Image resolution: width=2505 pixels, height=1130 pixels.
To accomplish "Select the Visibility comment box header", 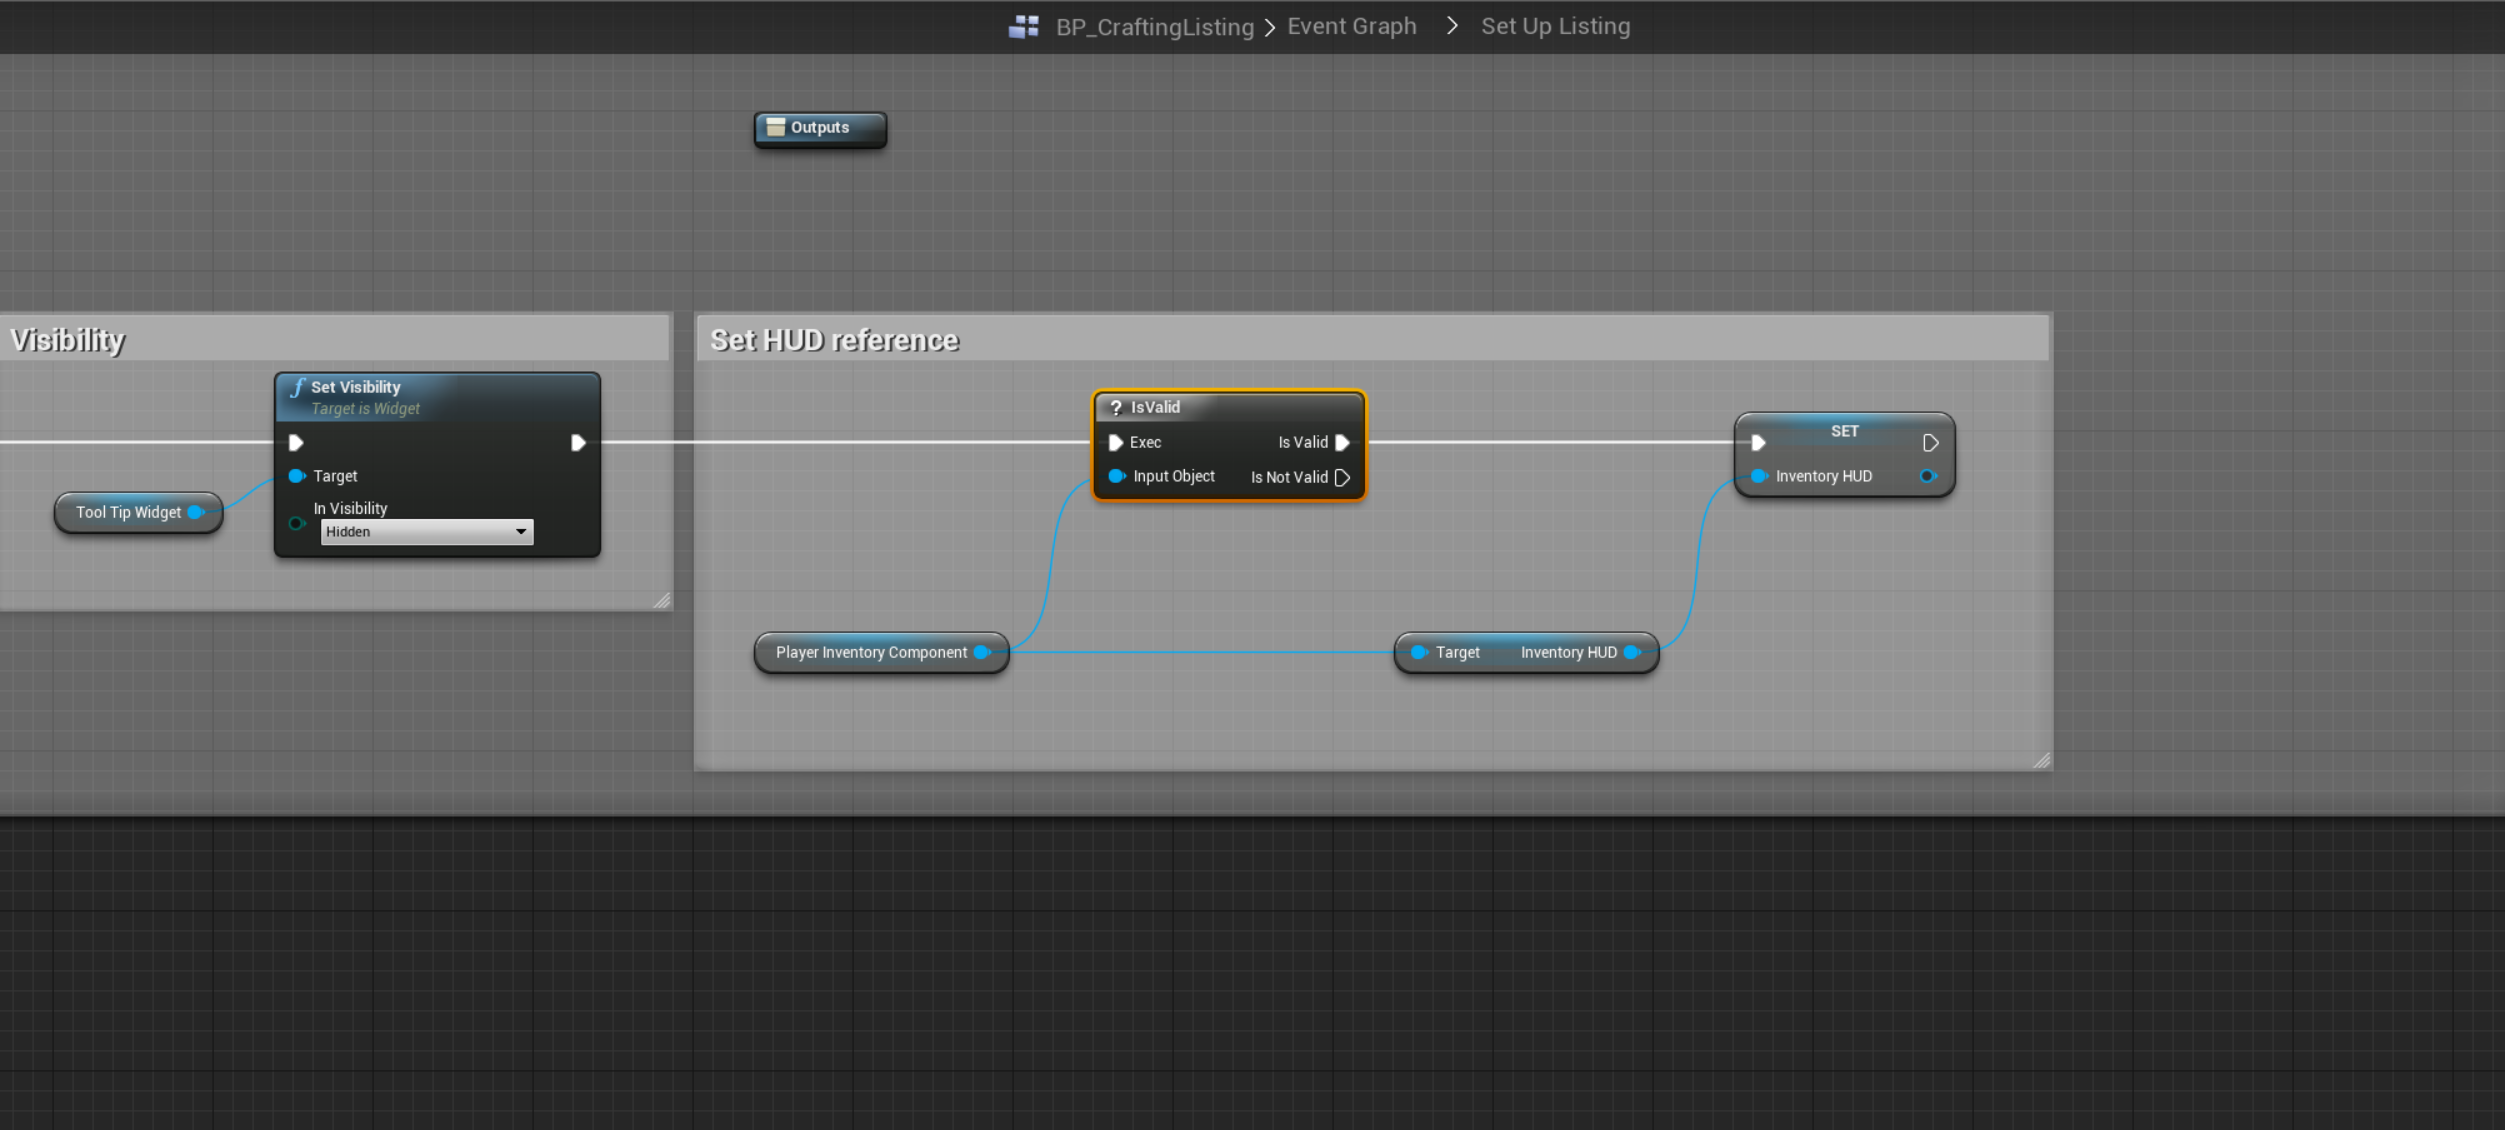I will click(x=68, y=341).
